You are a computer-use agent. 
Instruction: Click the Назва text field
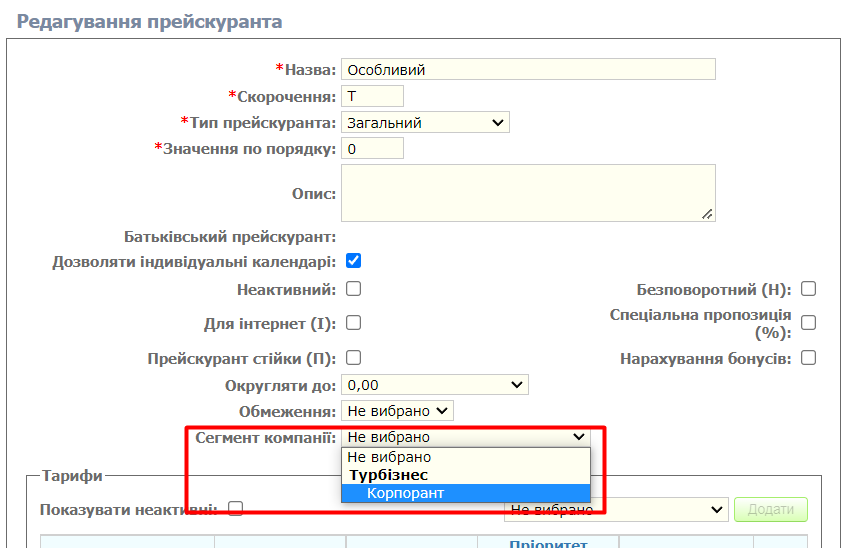tap(528, 70)
